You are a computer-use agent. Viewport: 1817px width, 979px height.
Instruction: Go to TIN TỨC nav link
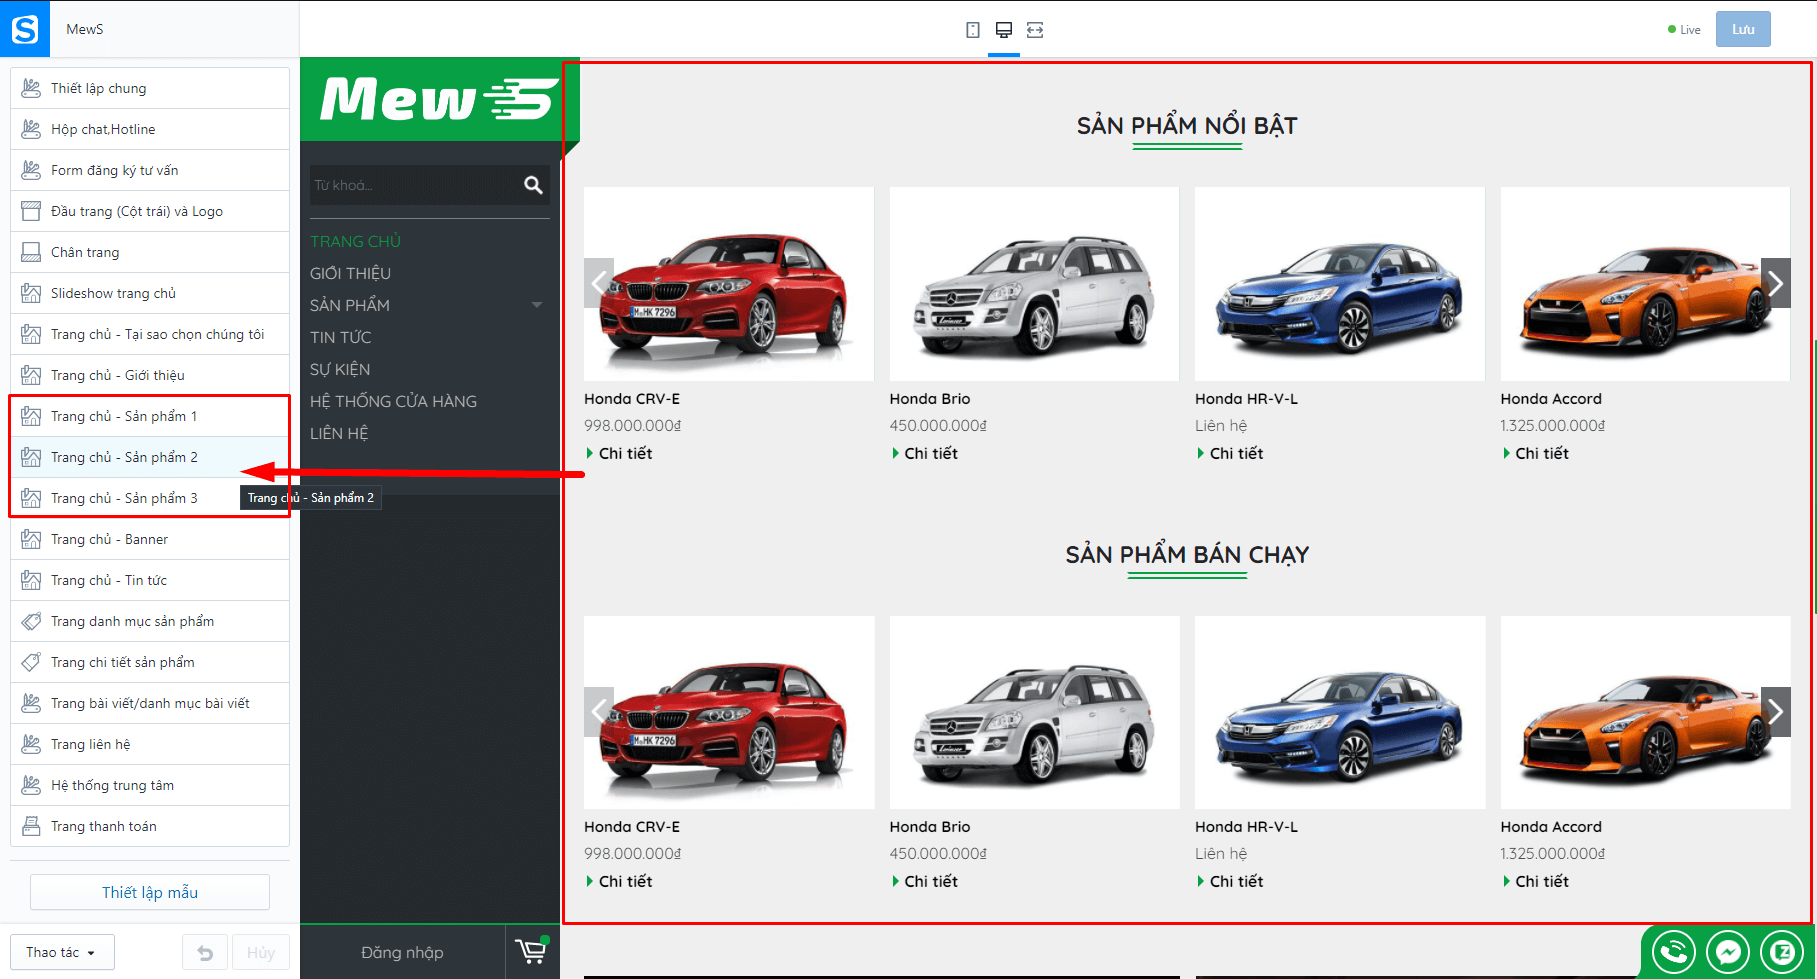click(x=340, y=337)
